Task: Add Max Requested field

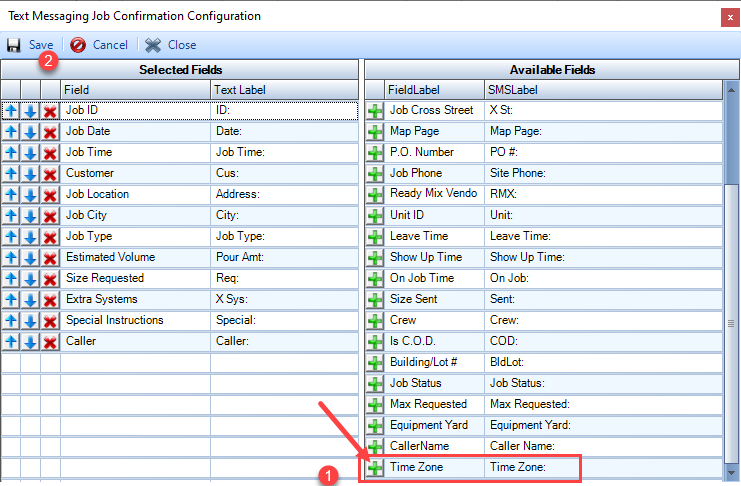Action: (x=375, y=405)
